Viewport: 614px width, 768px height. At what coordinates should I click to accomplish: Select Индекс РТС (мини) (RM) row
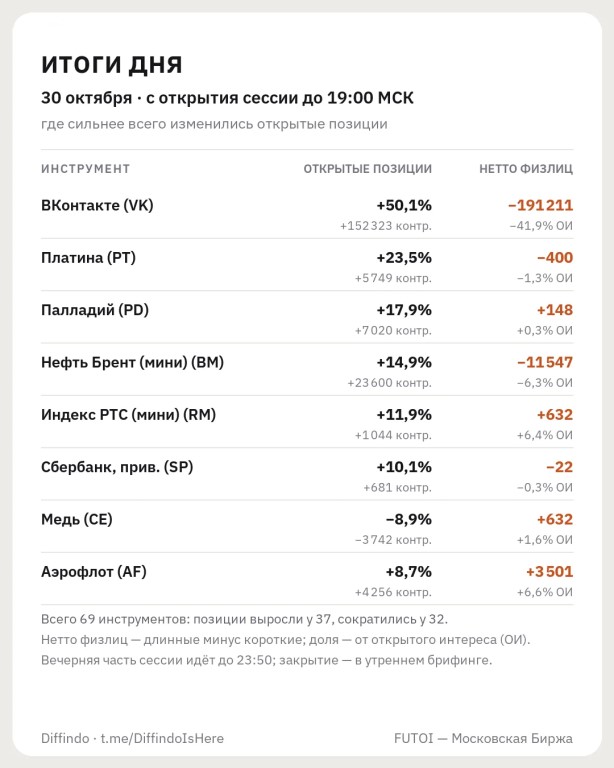tap(307, 425)
